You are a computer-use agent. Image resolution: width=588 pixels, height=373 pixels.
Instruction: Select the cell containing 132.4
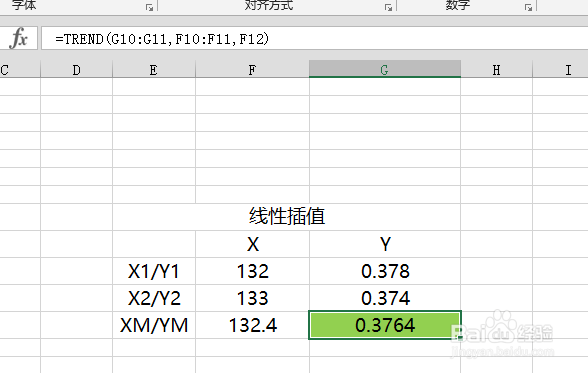[252, 325]
